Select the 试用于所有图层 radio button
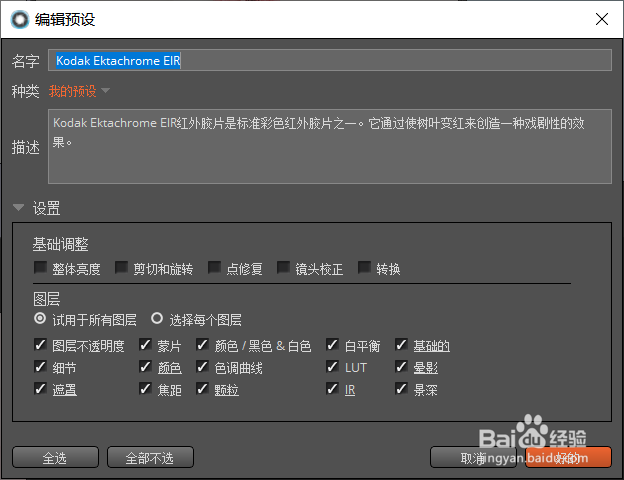This screenshot has width=624, height=480. click(40, 318)
